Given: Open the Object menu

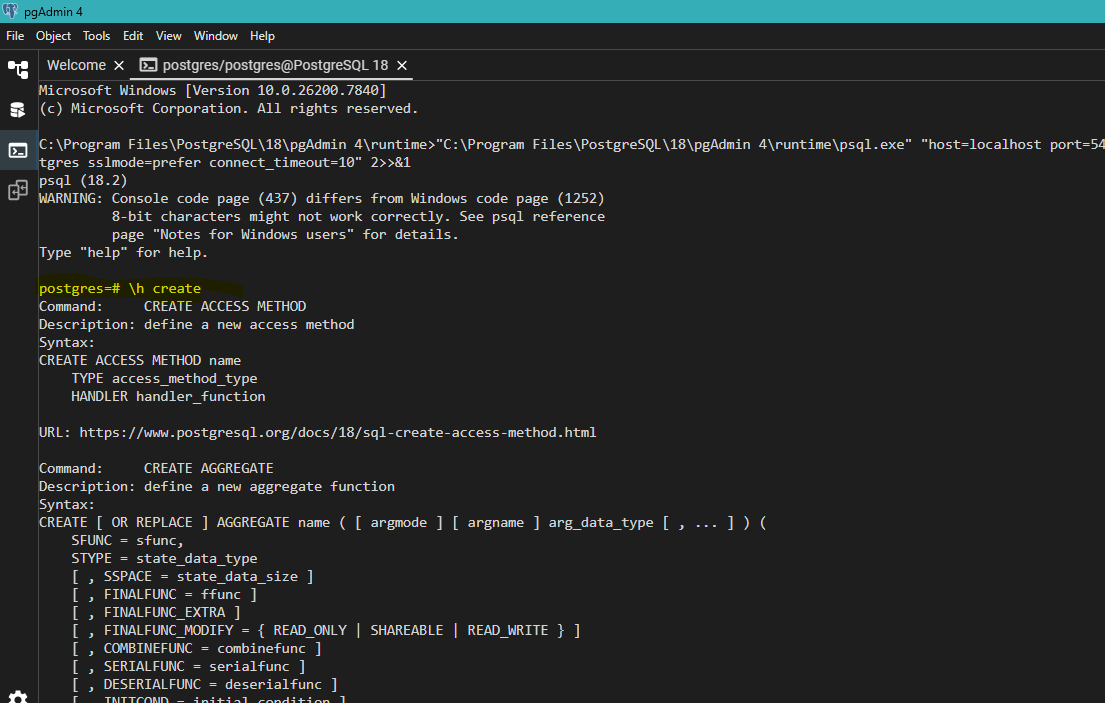Looking at the screenshot, I should tap(53, 36).
